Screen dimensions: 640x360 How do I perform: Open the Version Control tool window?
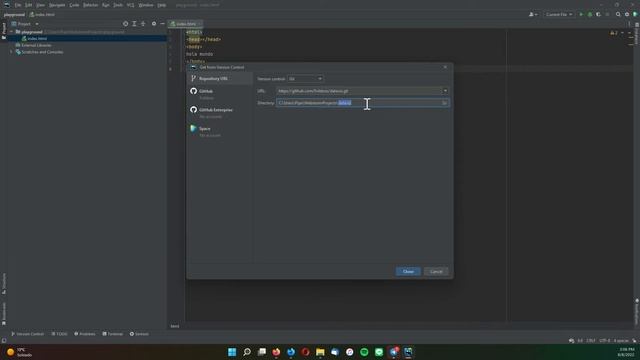(x=27, y=334)
